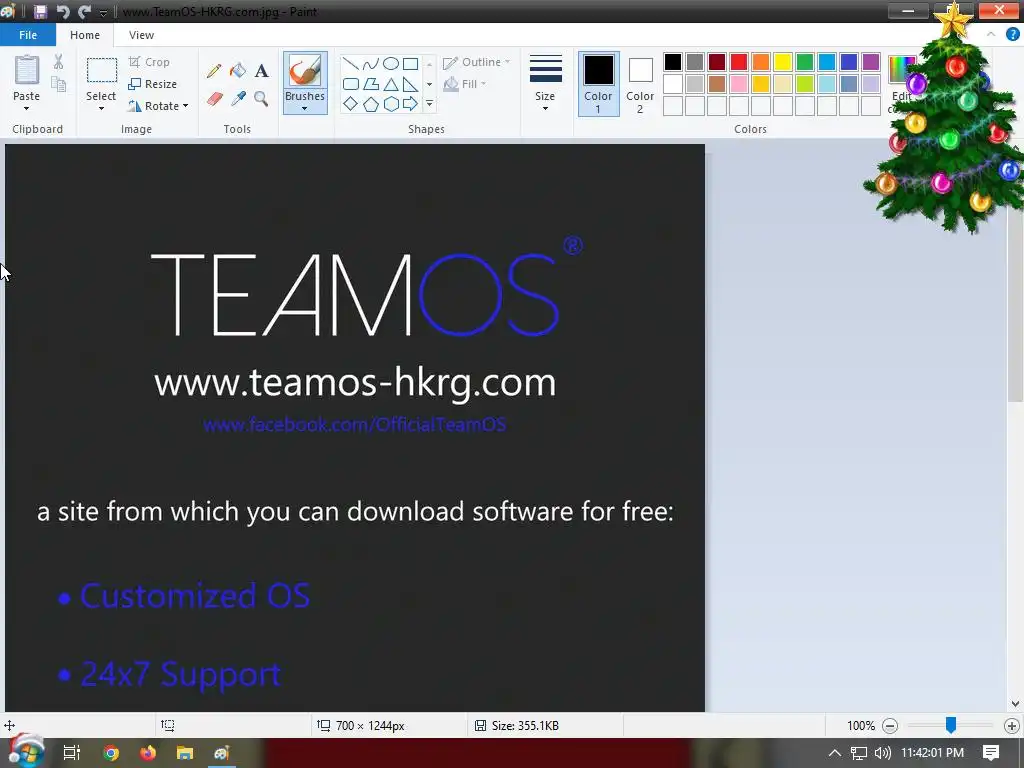Select the Fill with color bucket tool

(238, 71)
